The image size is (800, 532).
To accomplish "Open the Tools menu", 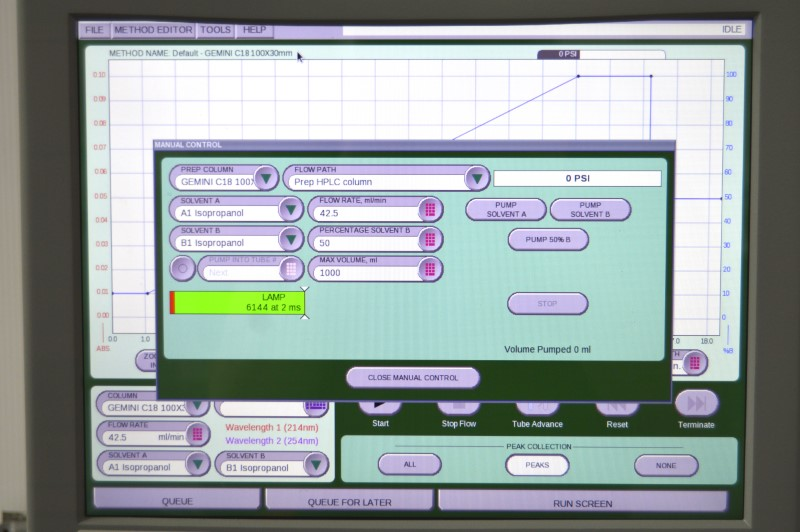I will (216, 30).
